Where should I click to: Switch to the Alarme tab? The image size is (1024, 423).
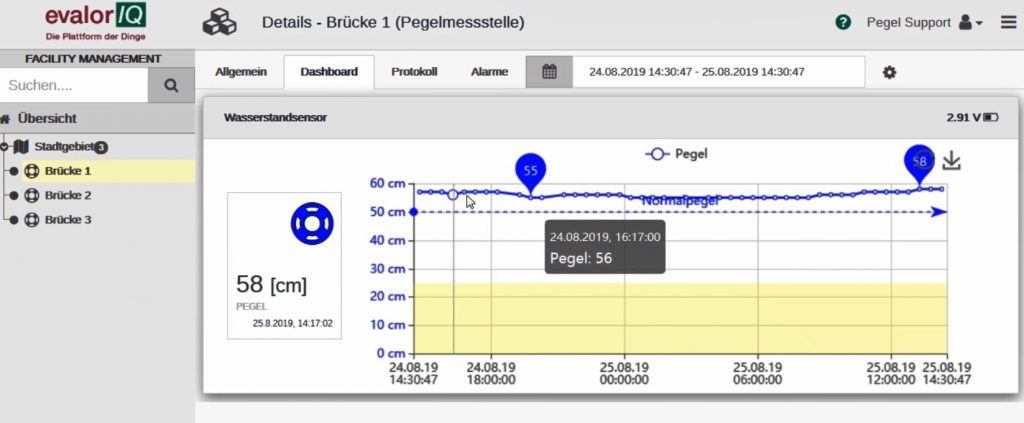tap(490, 72)
